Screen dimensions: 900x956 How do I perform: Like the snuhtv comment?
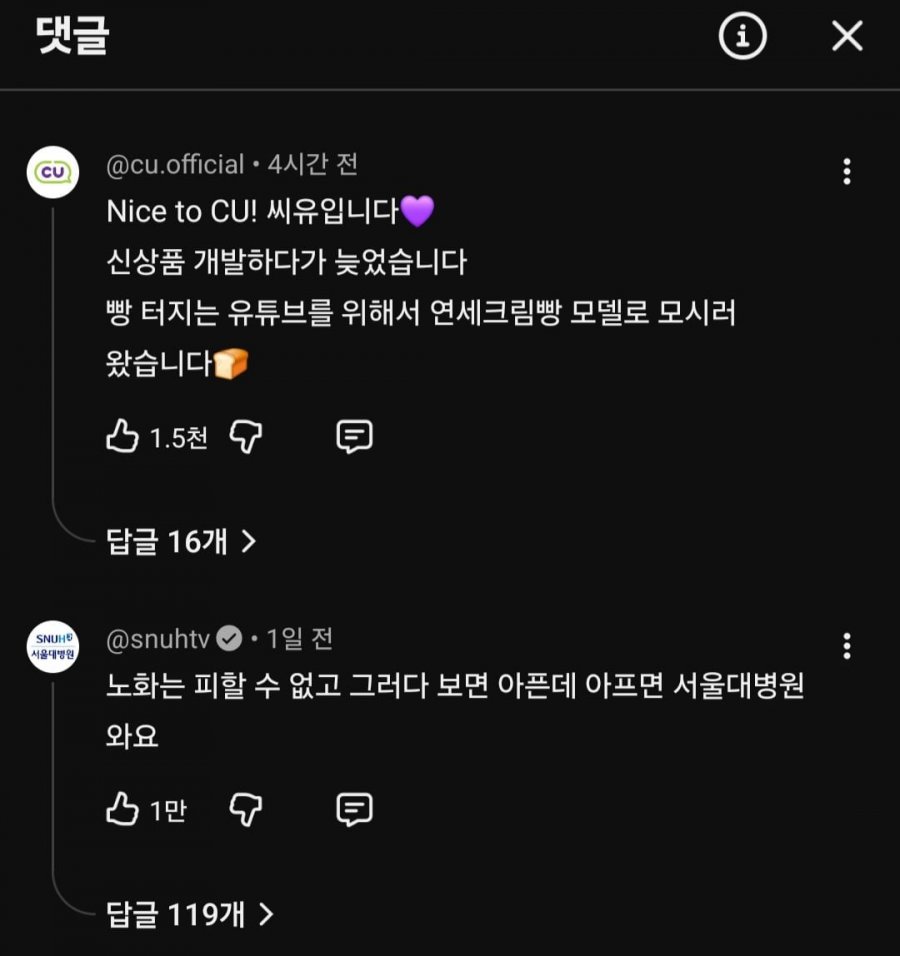pyautogui.click(x=122, y=809)
